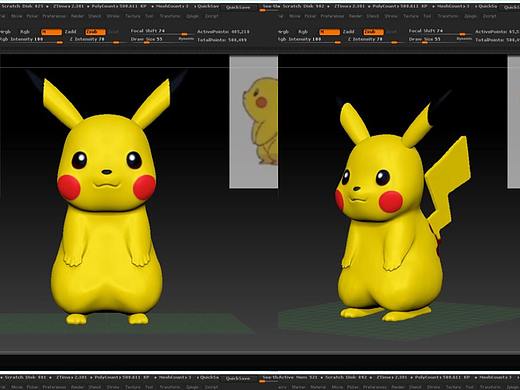Open Tool menu in top-right ZBrush window
This screenshot has width=520, height=390.
tap(427, 16)
